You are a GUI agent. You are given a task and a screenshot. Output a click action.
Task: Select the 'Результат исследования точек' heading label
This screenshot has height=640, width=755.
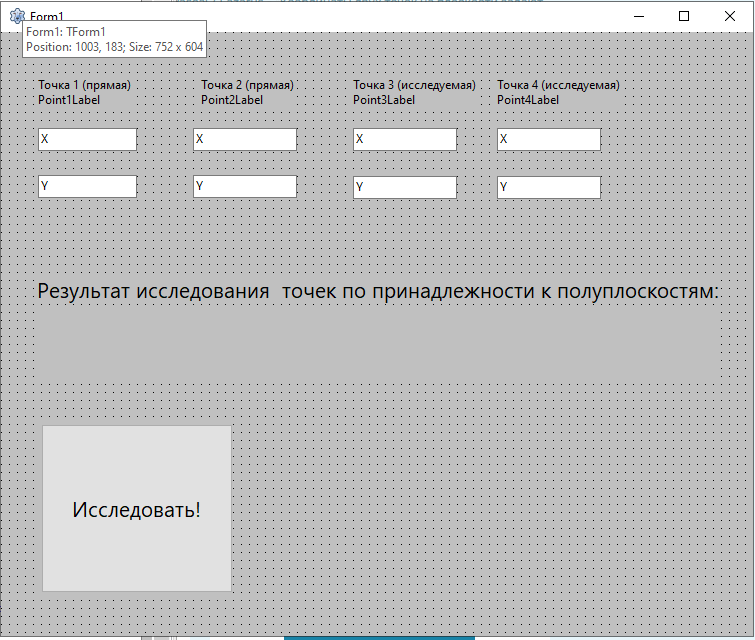[x=378, y=291]
